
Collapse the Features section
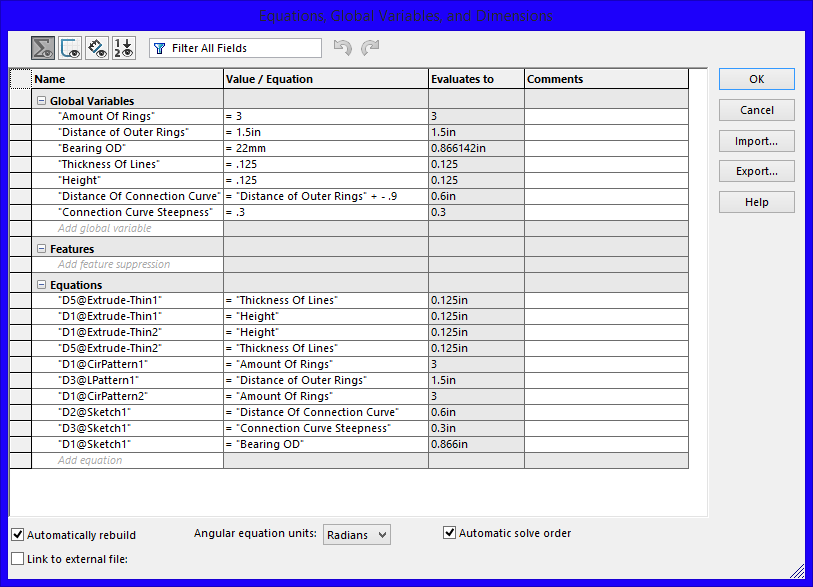click(x=41, y=249)
